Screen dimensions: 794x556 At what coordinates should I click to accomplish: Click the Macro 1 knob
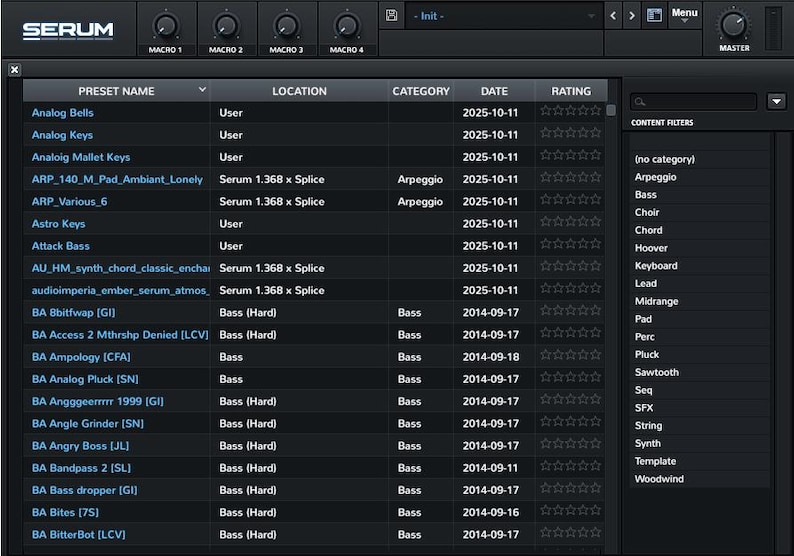click(x=165, y=26)
